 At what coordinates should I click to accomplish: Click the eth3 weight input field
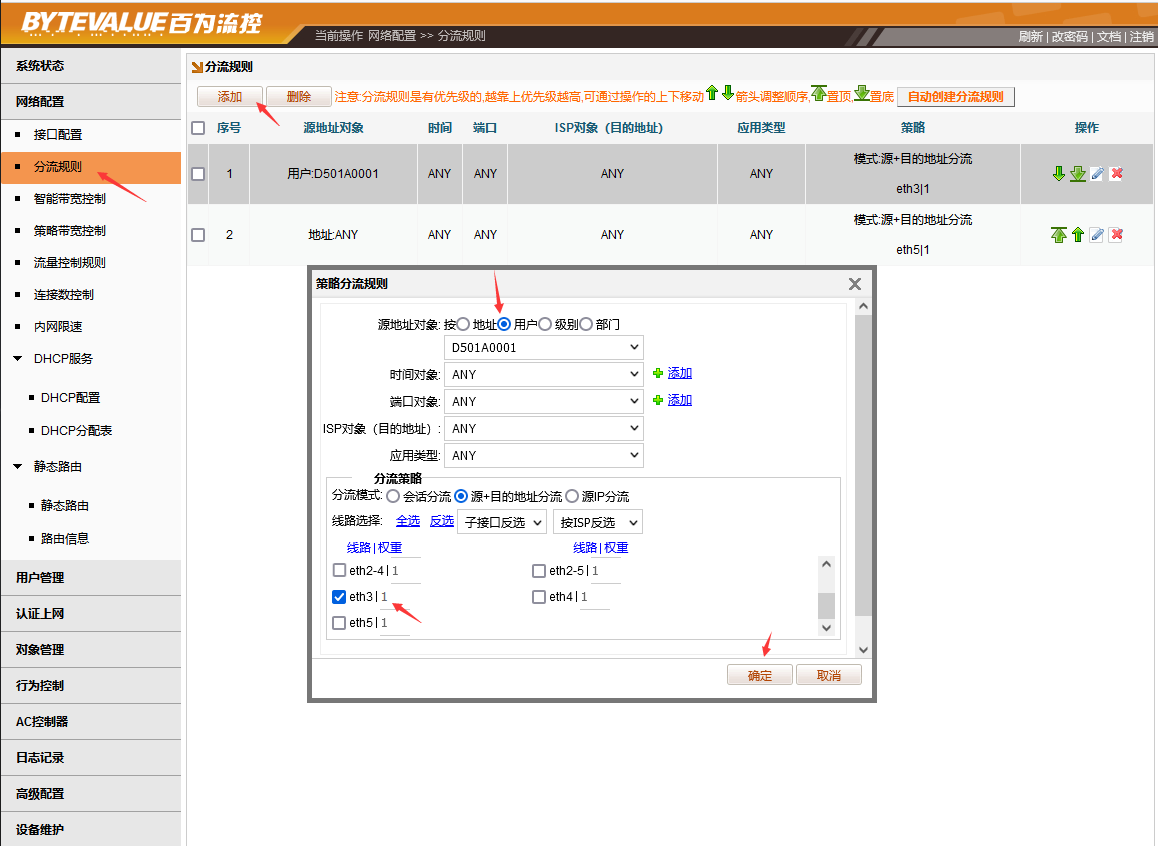[398, 597]
